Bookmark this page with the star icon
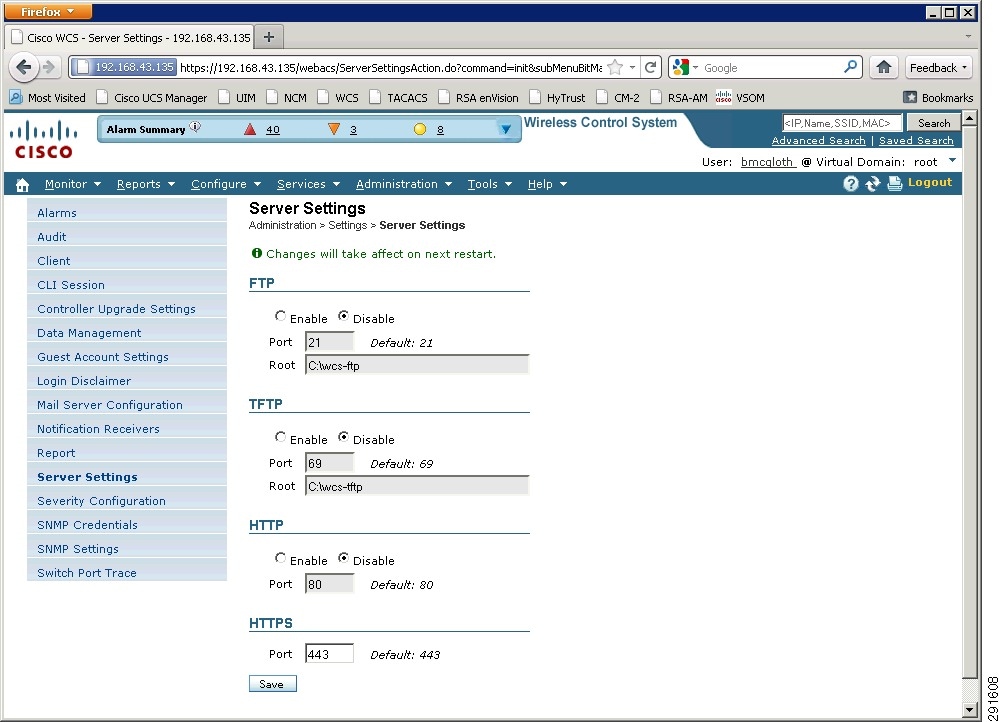This screenshot has width=999, height=722. 615,67
